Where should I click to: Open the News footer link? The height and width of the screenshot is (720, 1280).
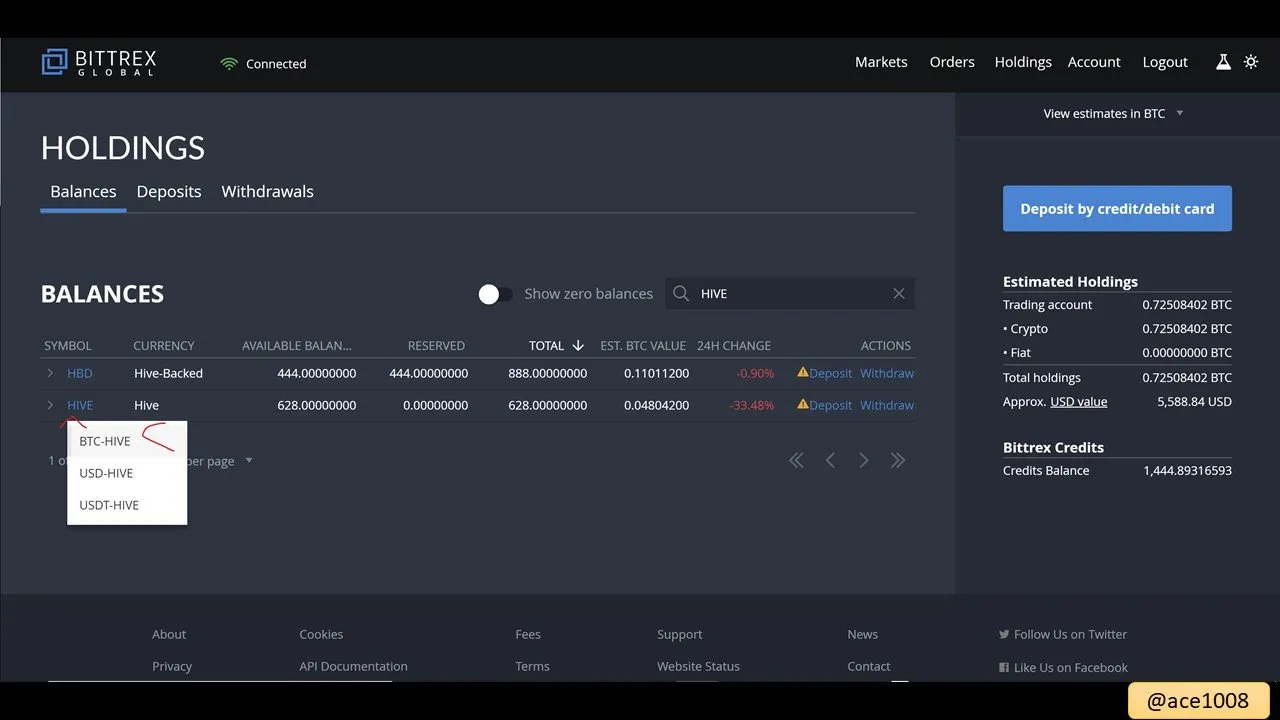pyautogui.click(x=863, y=634)
